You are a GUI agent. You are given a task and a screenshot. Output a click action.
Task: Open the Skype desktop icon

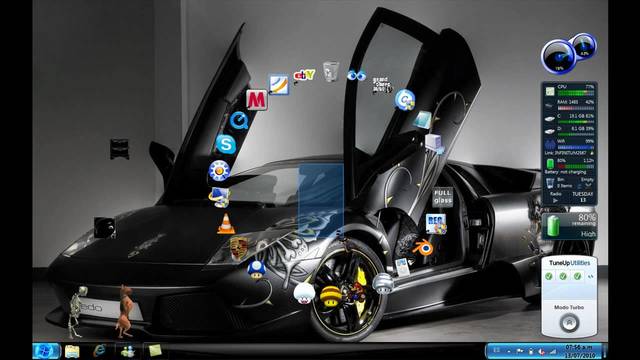(226, 144)
